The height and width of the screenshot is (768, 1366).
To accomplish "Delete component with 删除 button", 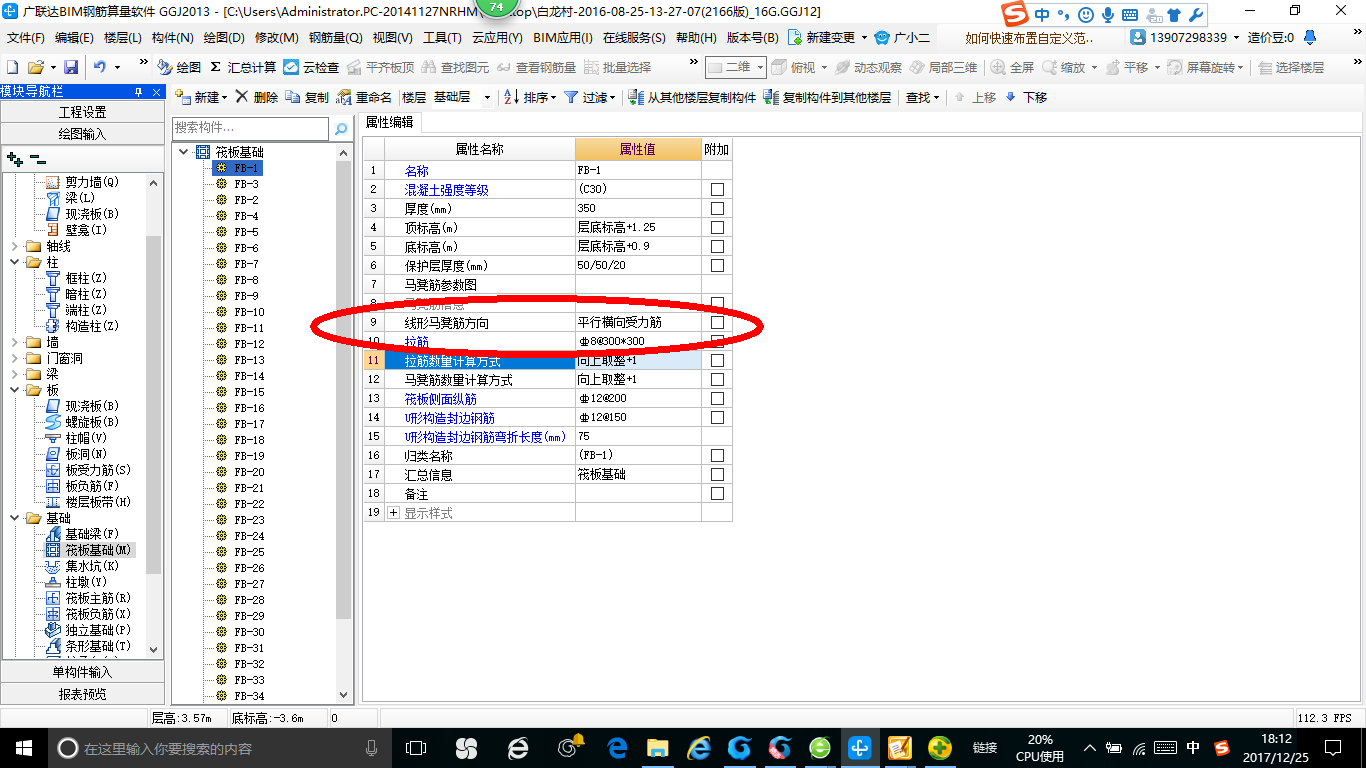I will click(x=257, y=97).
